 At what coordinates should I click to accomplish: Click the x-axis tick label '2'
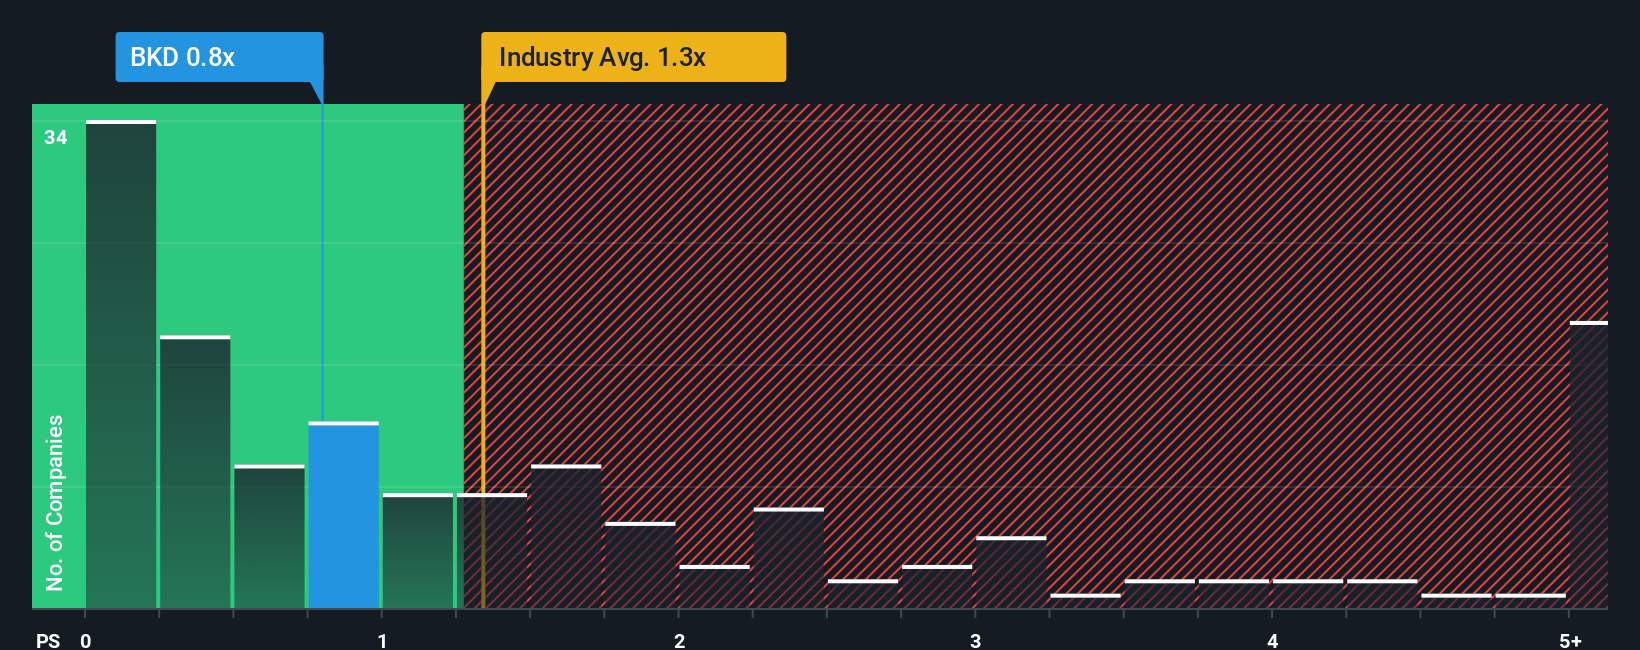tap(679, 641)
